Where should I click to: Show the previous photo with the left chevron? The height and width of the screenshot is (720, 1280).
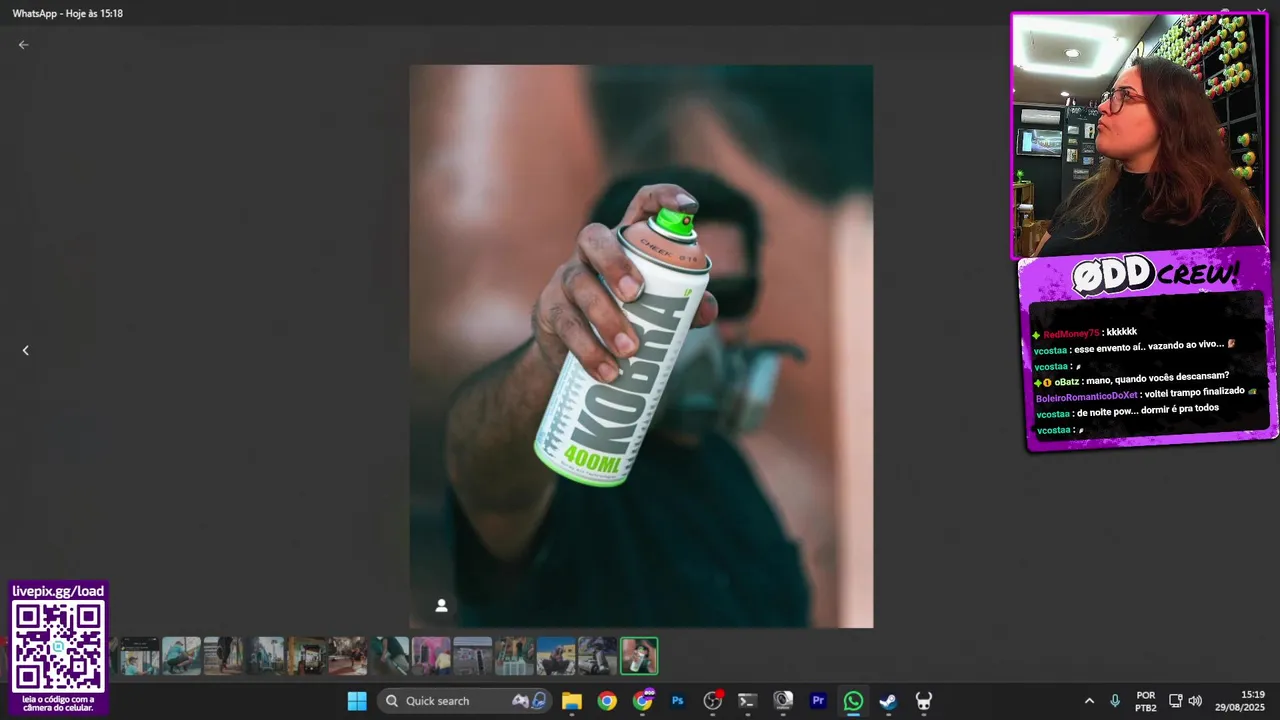(26, 350)
